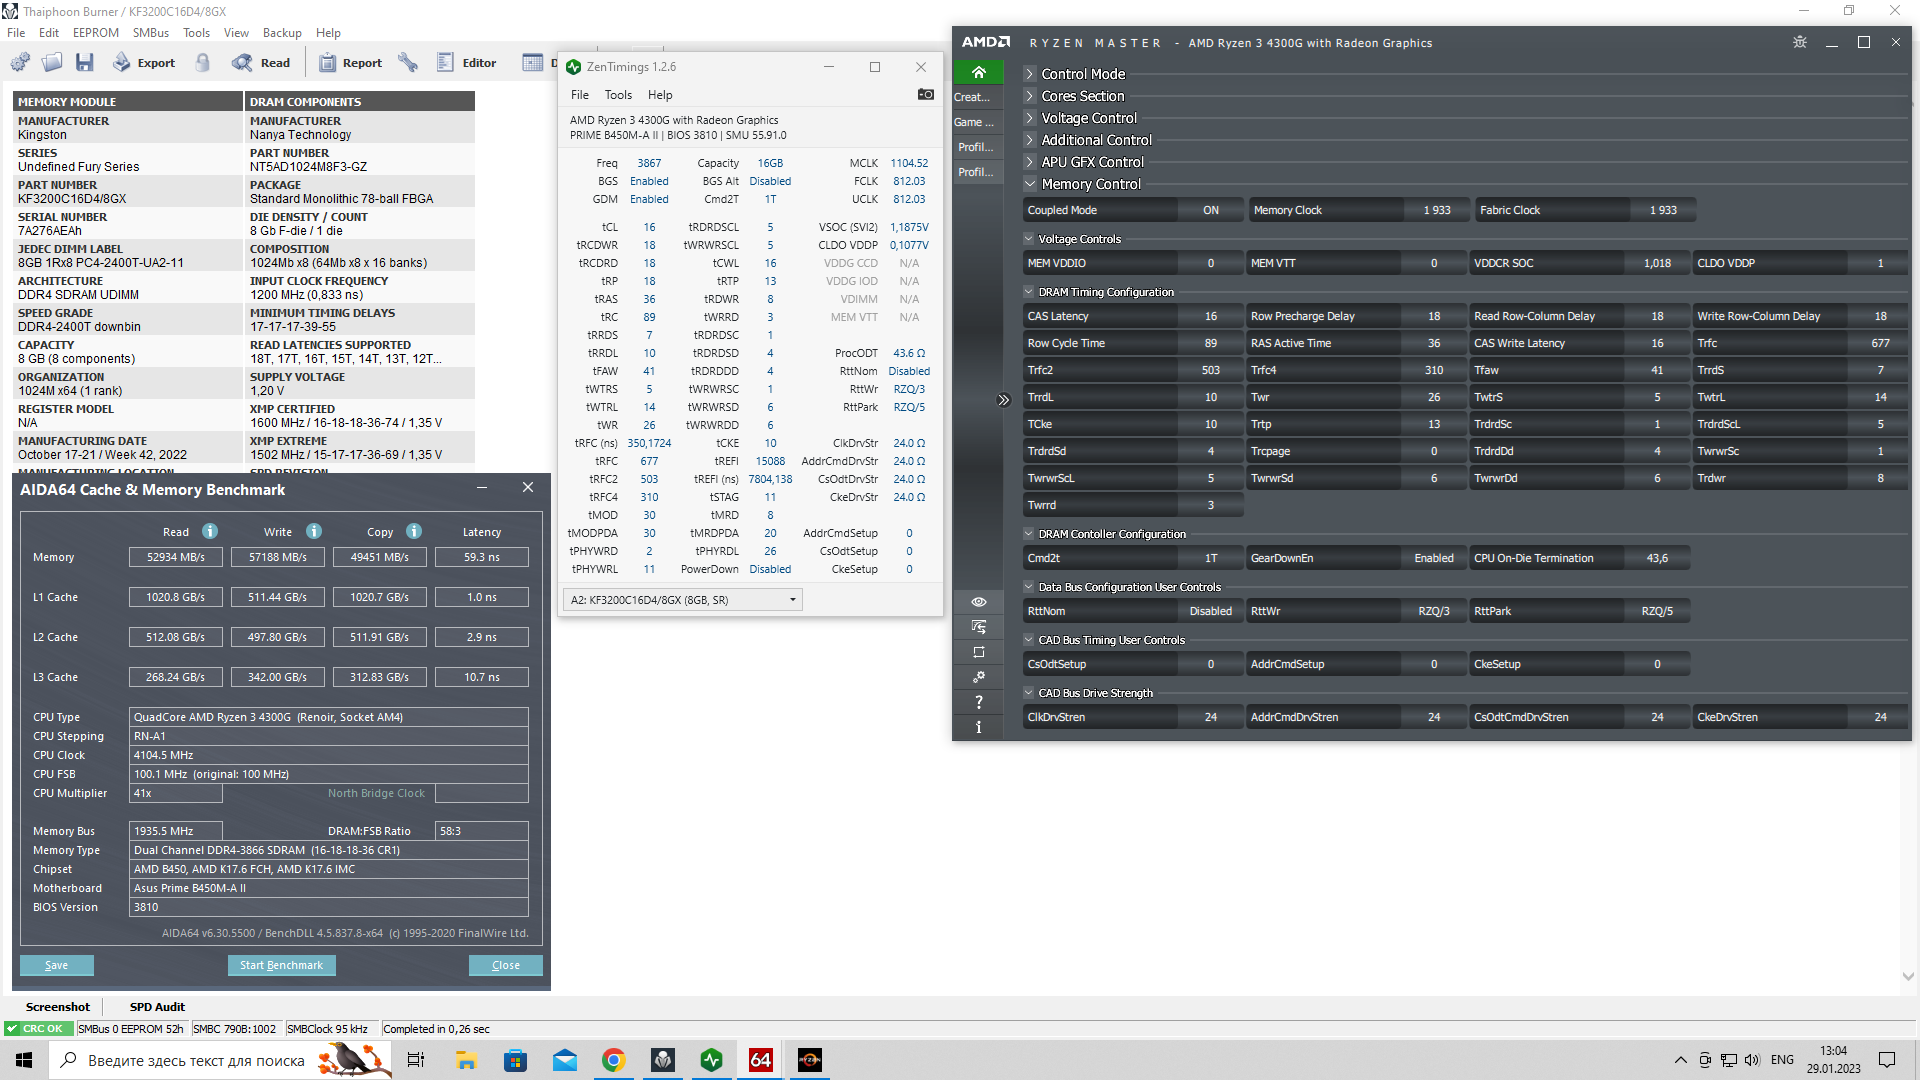Click the gears settings icon in Thaiphoon Burner toolbar
This screenshot has height=1080, width=1920.
pyautogui.click(x=20, y=62)
